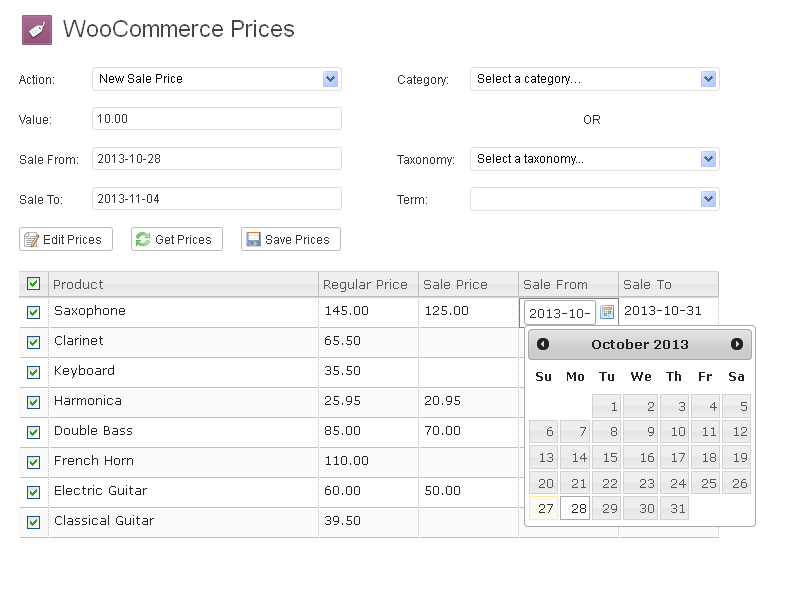Click French Horn's regular price 110.00

point(346,461)
